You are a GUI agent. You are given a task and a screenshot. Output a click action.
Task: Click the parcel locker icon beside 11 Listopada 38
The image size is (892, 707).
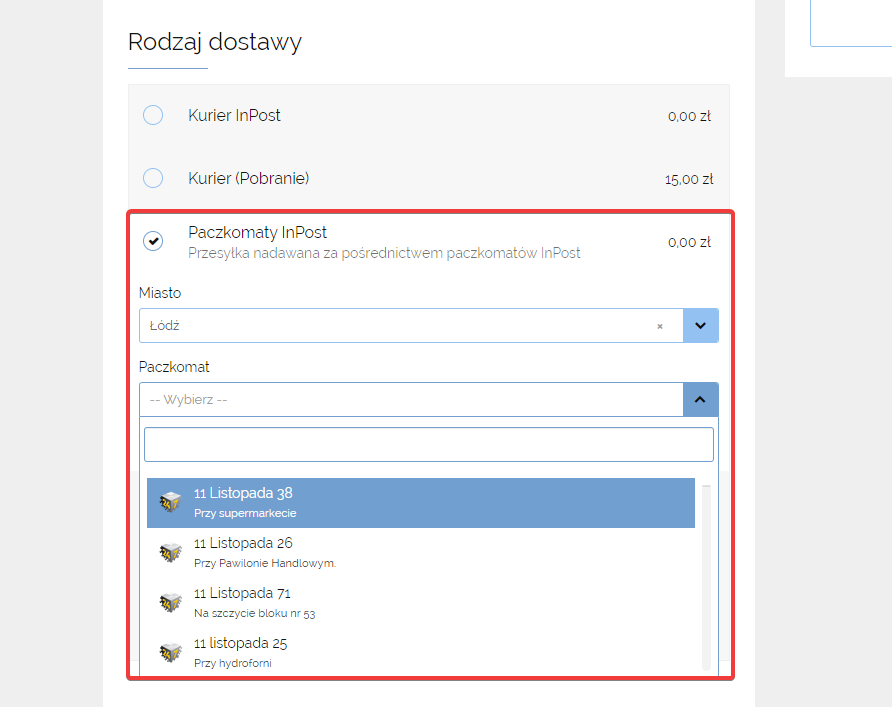170,502
